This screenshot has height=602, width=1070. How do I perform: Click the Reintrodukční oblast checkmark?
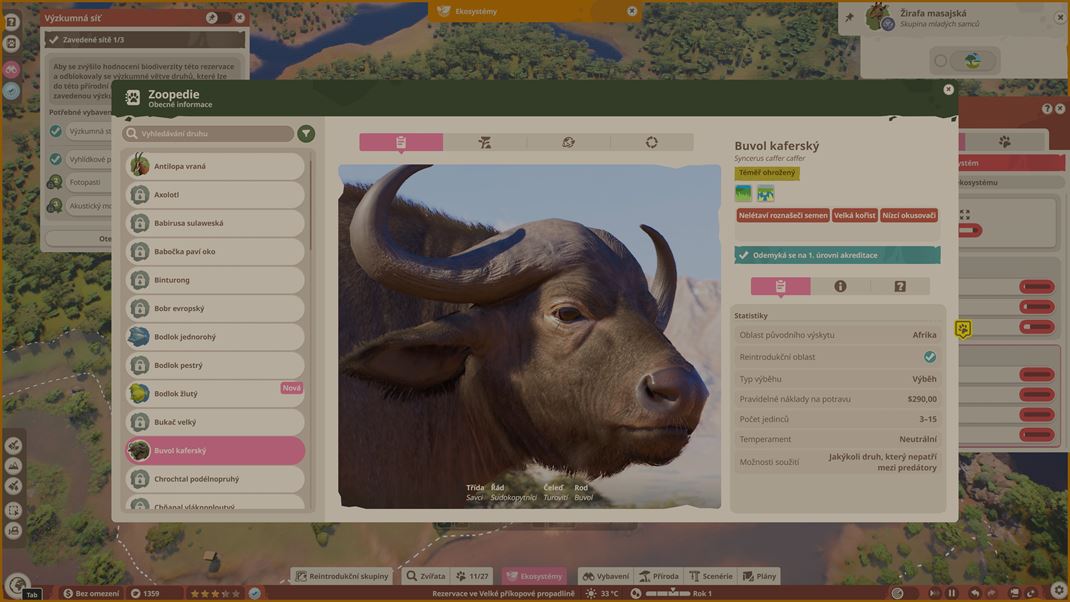pyautogui.click(x=929, y=357)
